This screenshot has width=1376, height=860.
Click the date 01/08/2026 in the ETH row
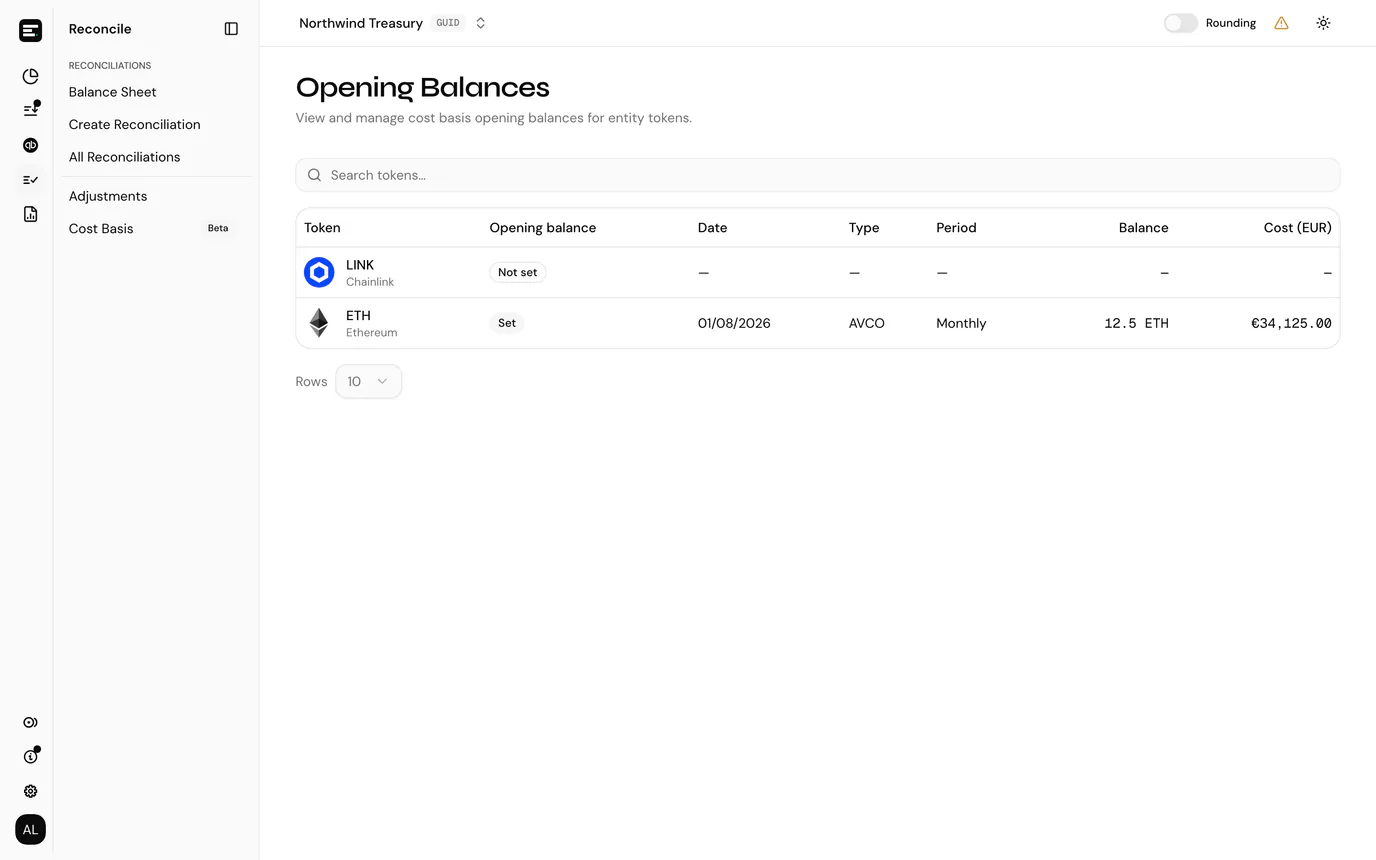coord(734,323)
